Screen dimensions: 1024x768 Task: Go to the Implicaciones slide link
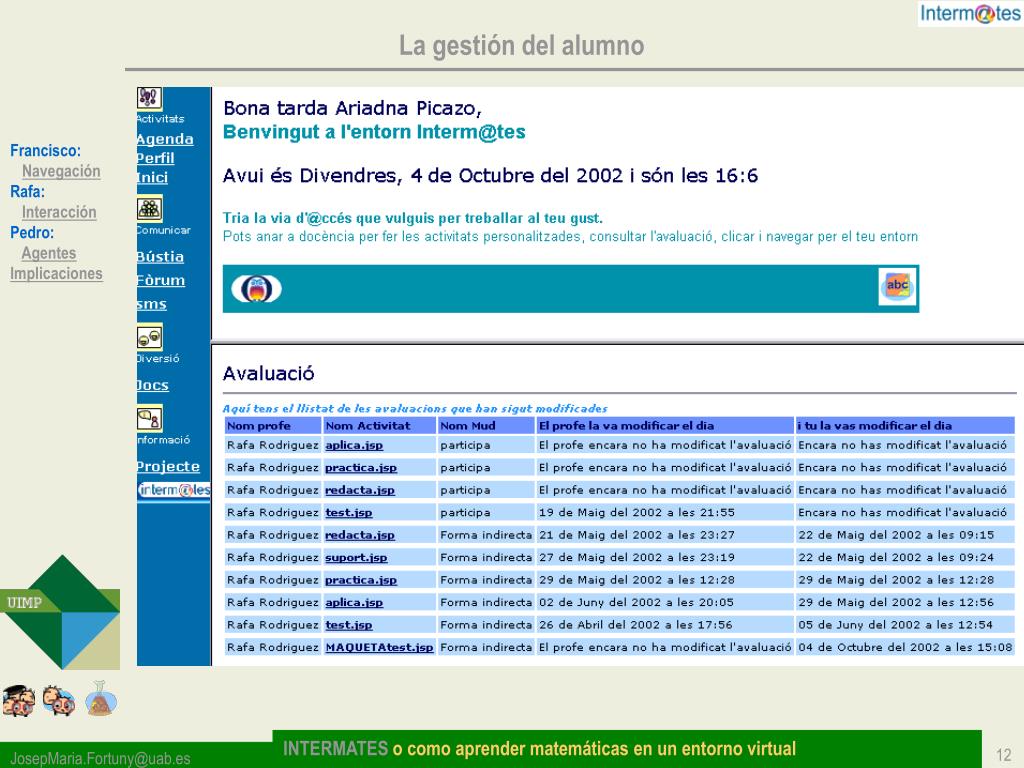tap(56, 274)
